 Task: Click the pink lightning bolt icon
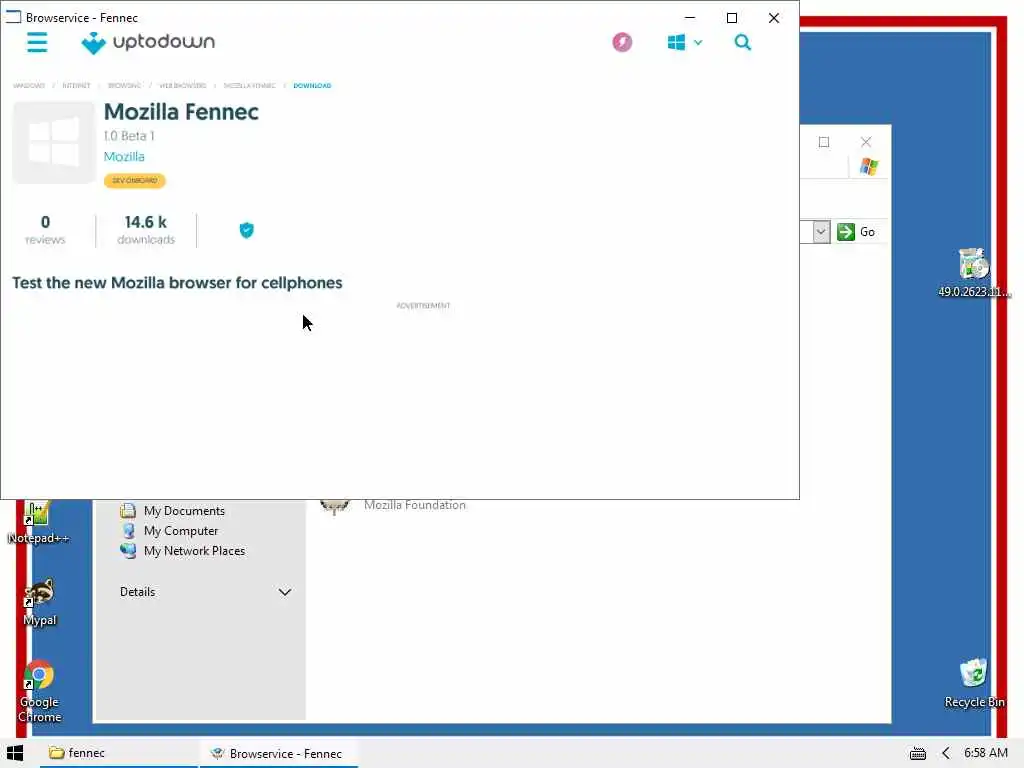(x=622, y=42)
